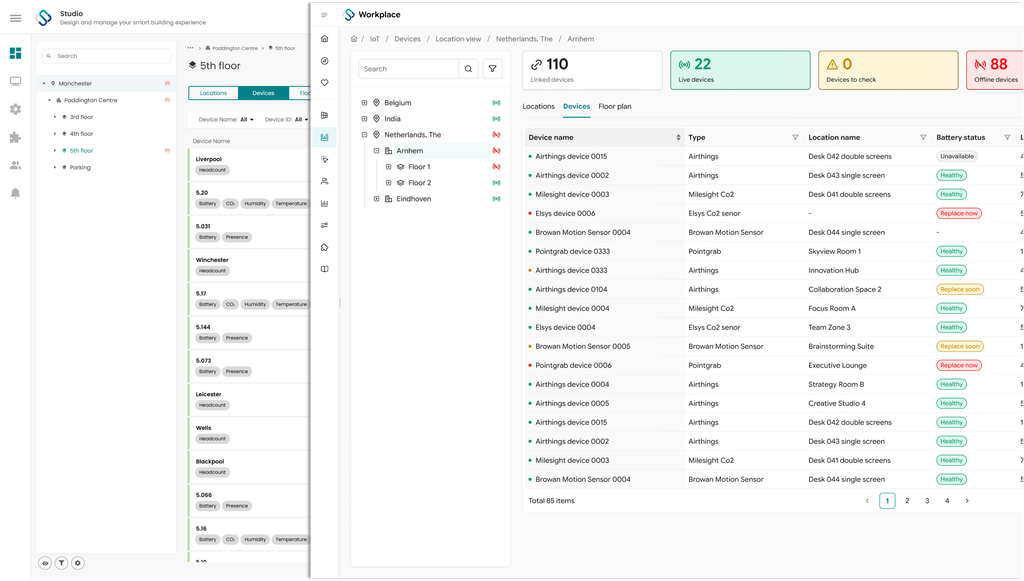Open the Studio hamburger menu
Image resolution: width=1024 pixels, height=581 pixels.
(16, 18)
